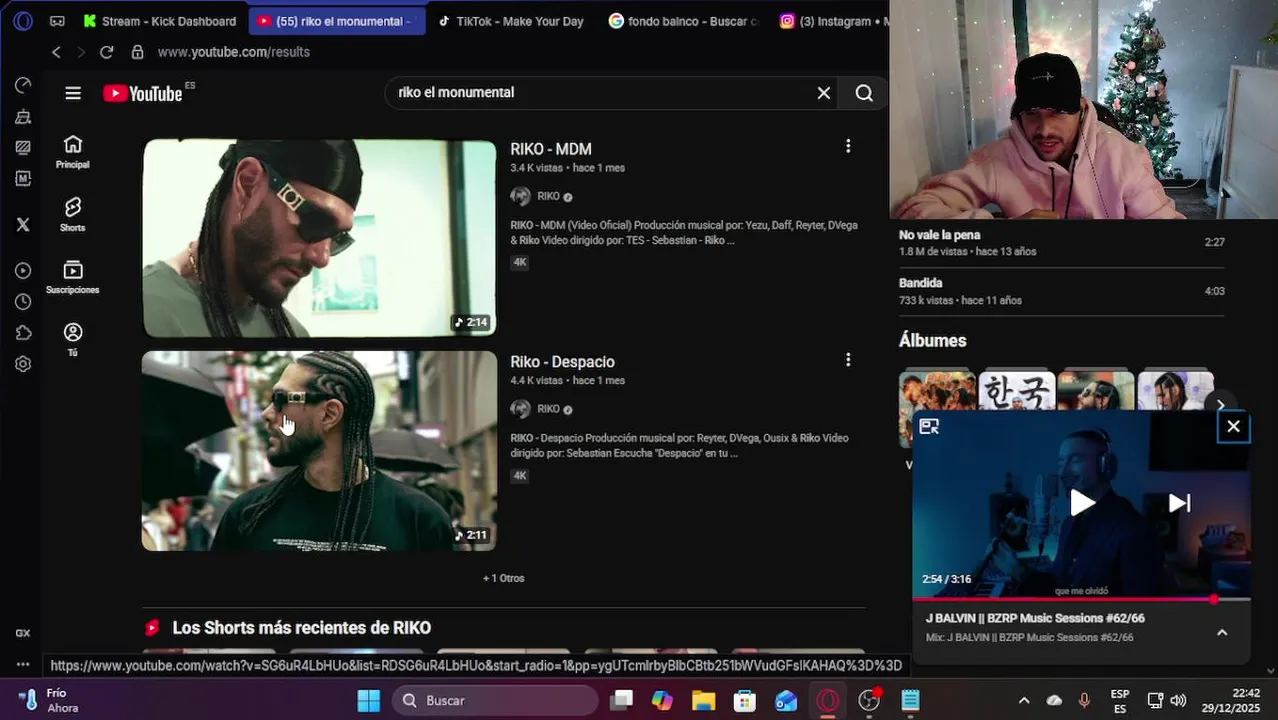Open Shorts in YouTube sidebar
The width and height of the screenshot is (1278, 720).
(72, 215)
